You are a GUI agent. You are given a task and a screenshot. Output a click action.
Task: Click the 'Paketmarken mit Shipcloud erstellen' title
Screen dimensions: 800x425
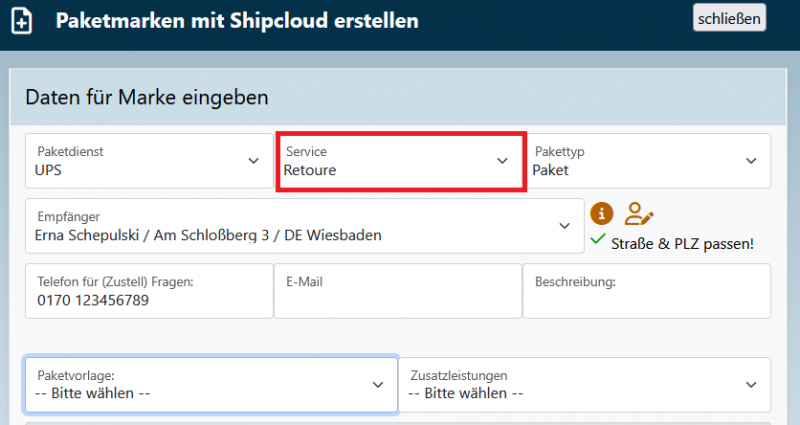[237, 21]
